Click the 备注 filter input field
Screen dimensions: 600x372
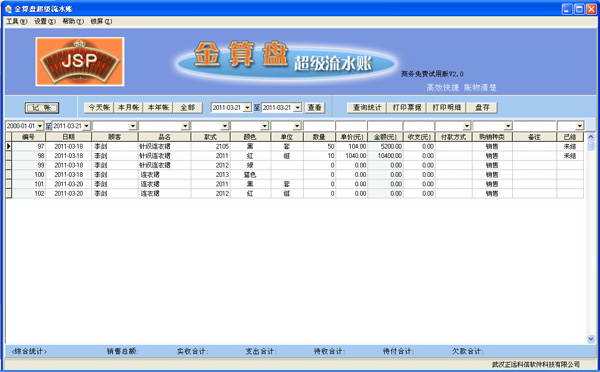coord(535,126)
